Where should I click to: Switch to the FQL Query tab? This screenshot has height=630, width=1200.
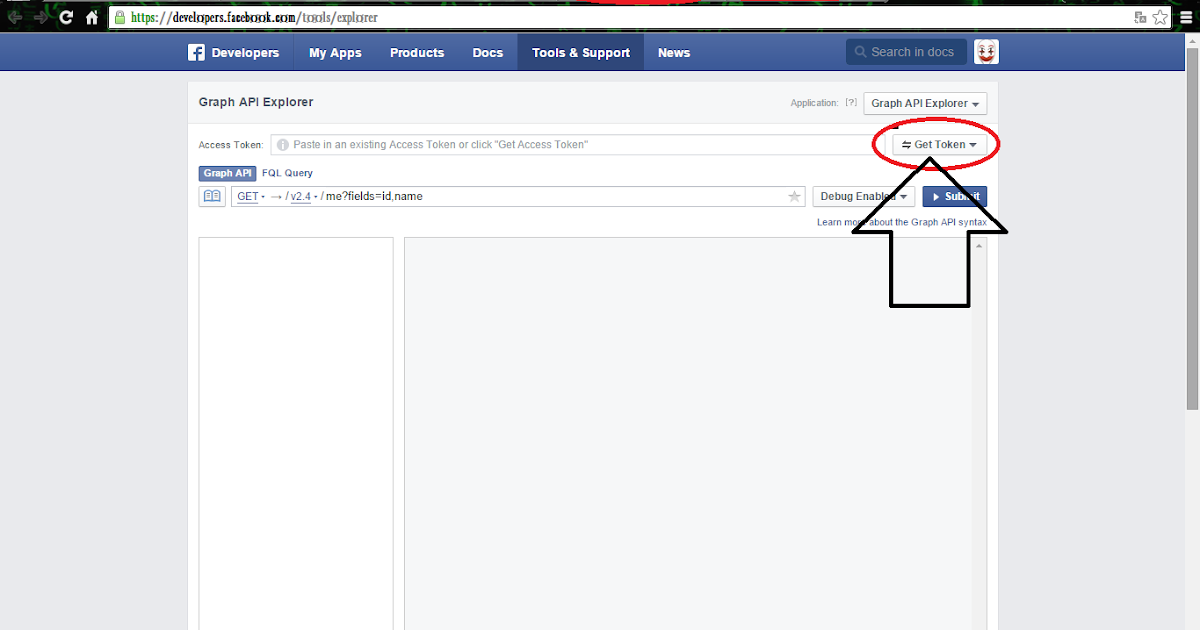click(x=287, y=173)
